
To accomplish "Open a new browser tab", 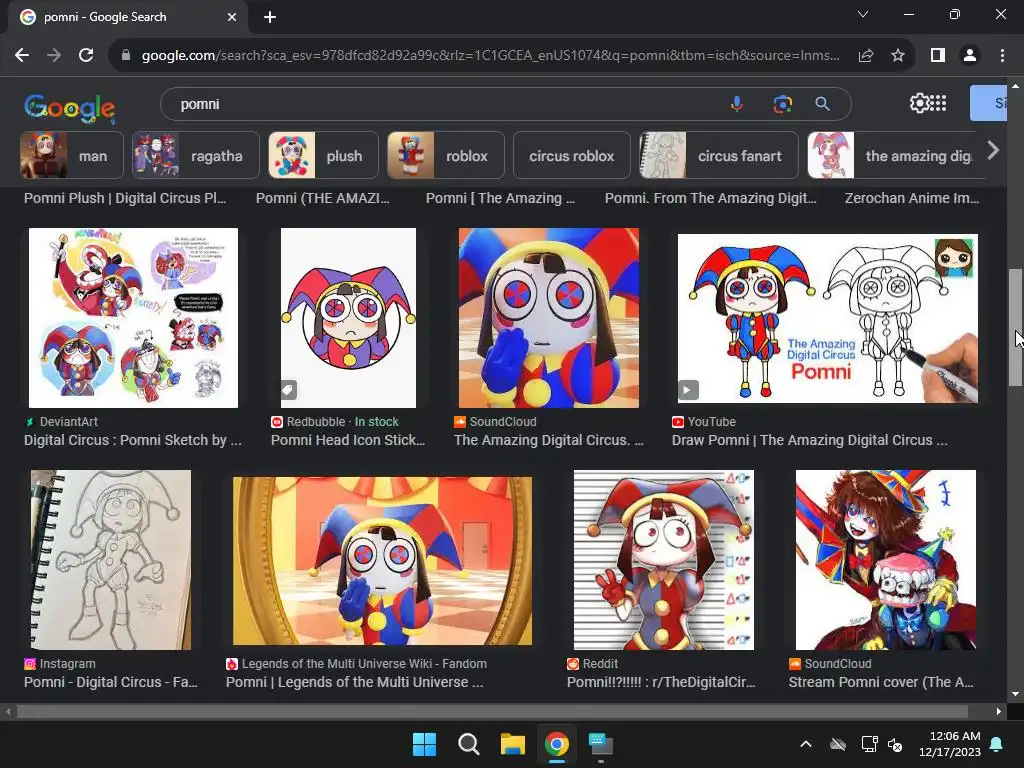I will point(270,17).
